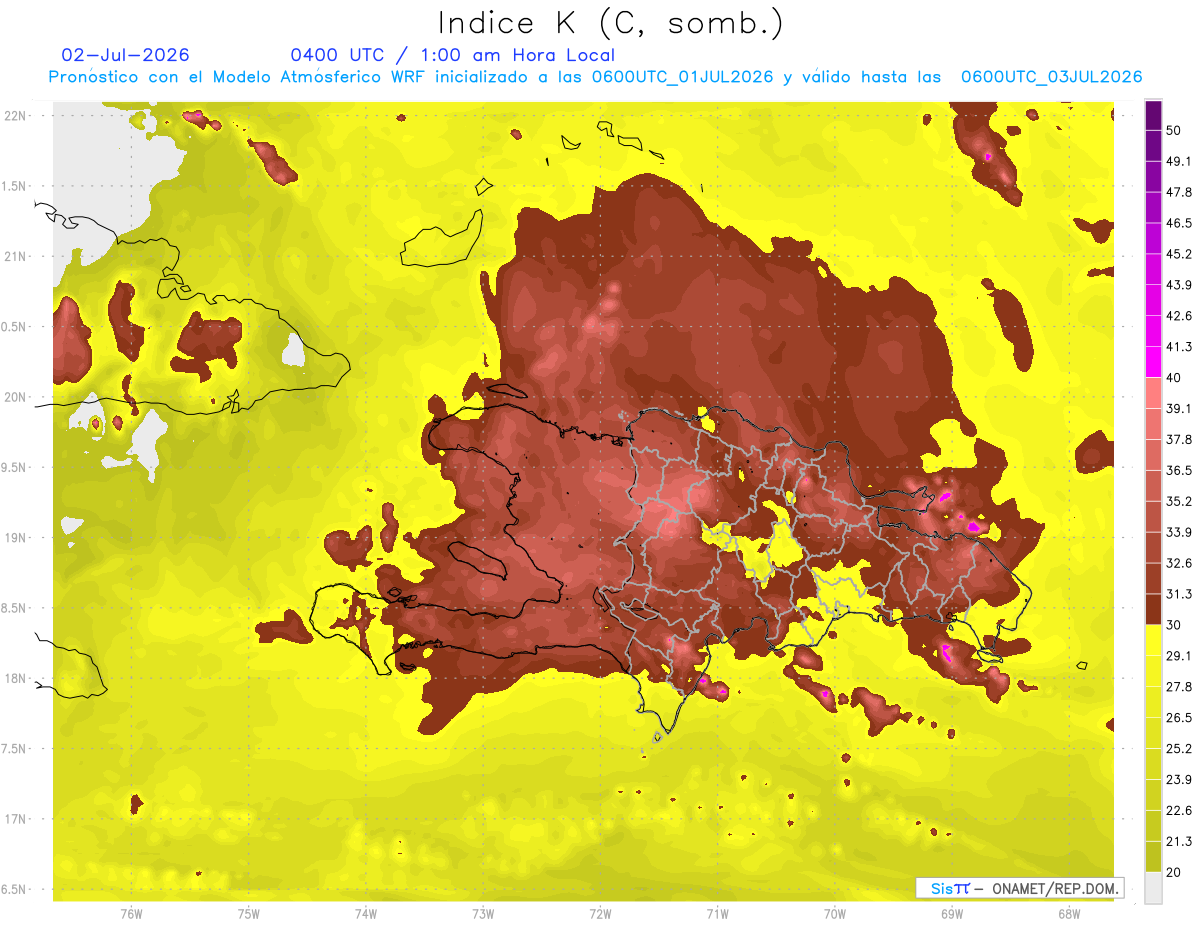The image size is (1200, 927).
Task: Click the colorbar value "30"
Action: tap(1175, 625)
